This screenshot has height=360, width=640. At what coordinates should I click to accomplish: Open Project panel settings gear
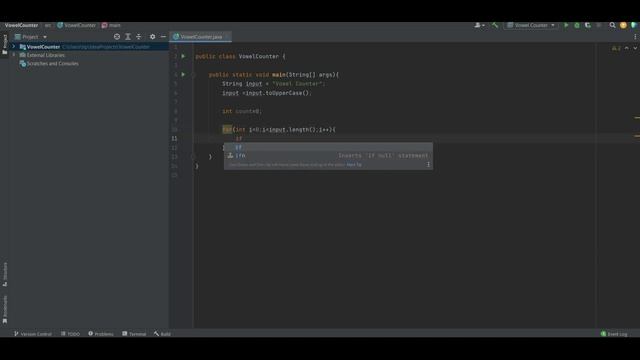pyautogui.click(x=152, y=37)
